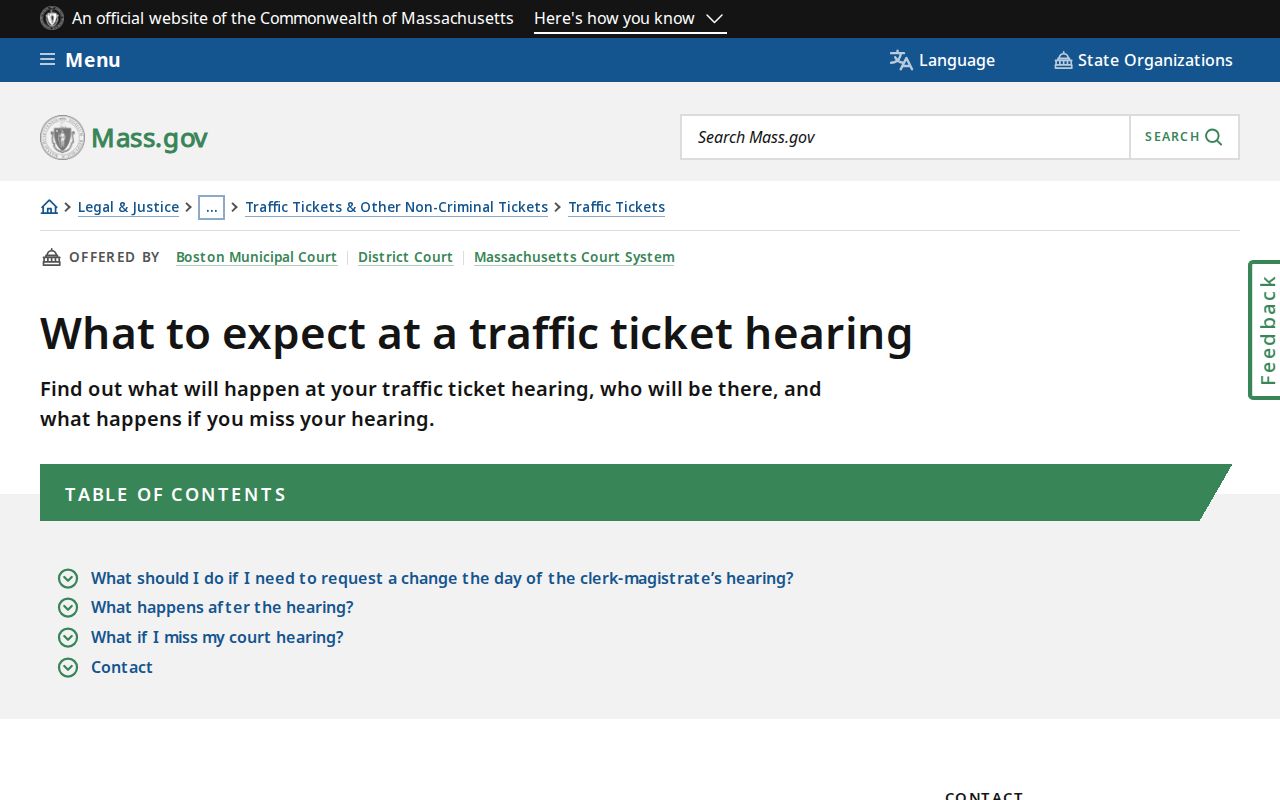Open the Traffic Tickets breadcrumb link

point(616,207)
